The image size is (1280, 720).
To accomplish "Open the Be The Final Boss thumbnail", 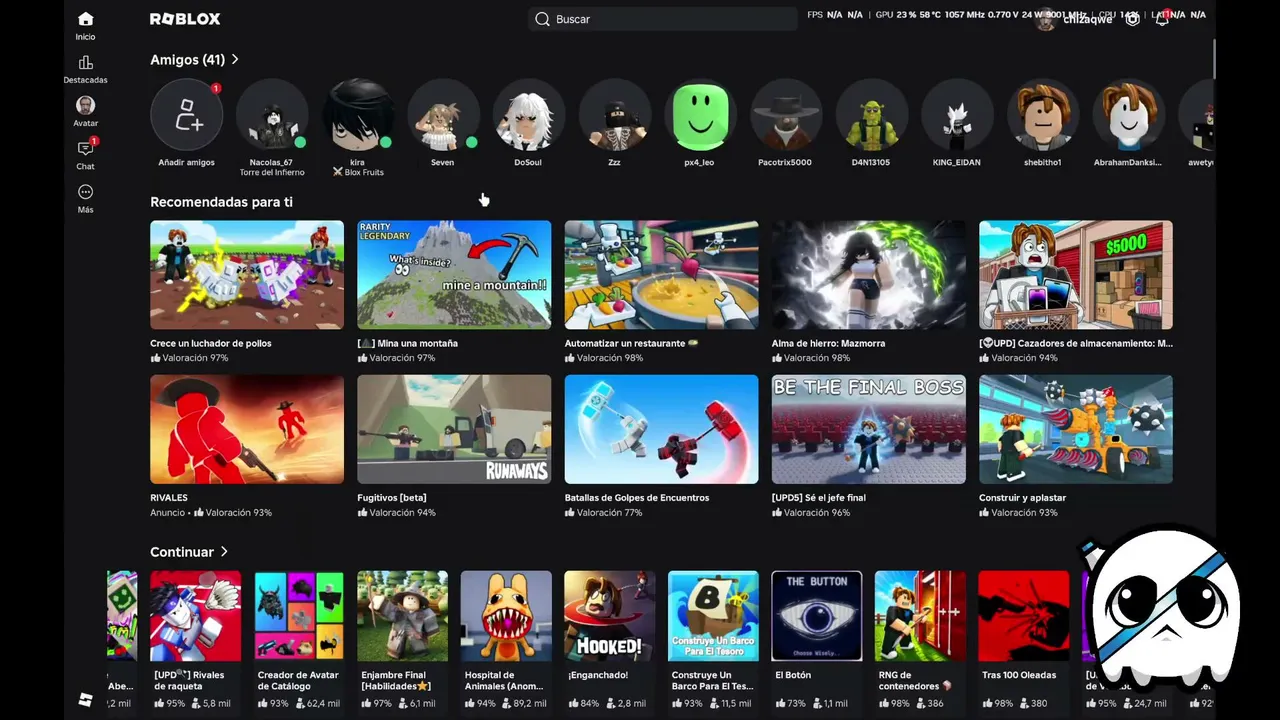I will 869,429.
